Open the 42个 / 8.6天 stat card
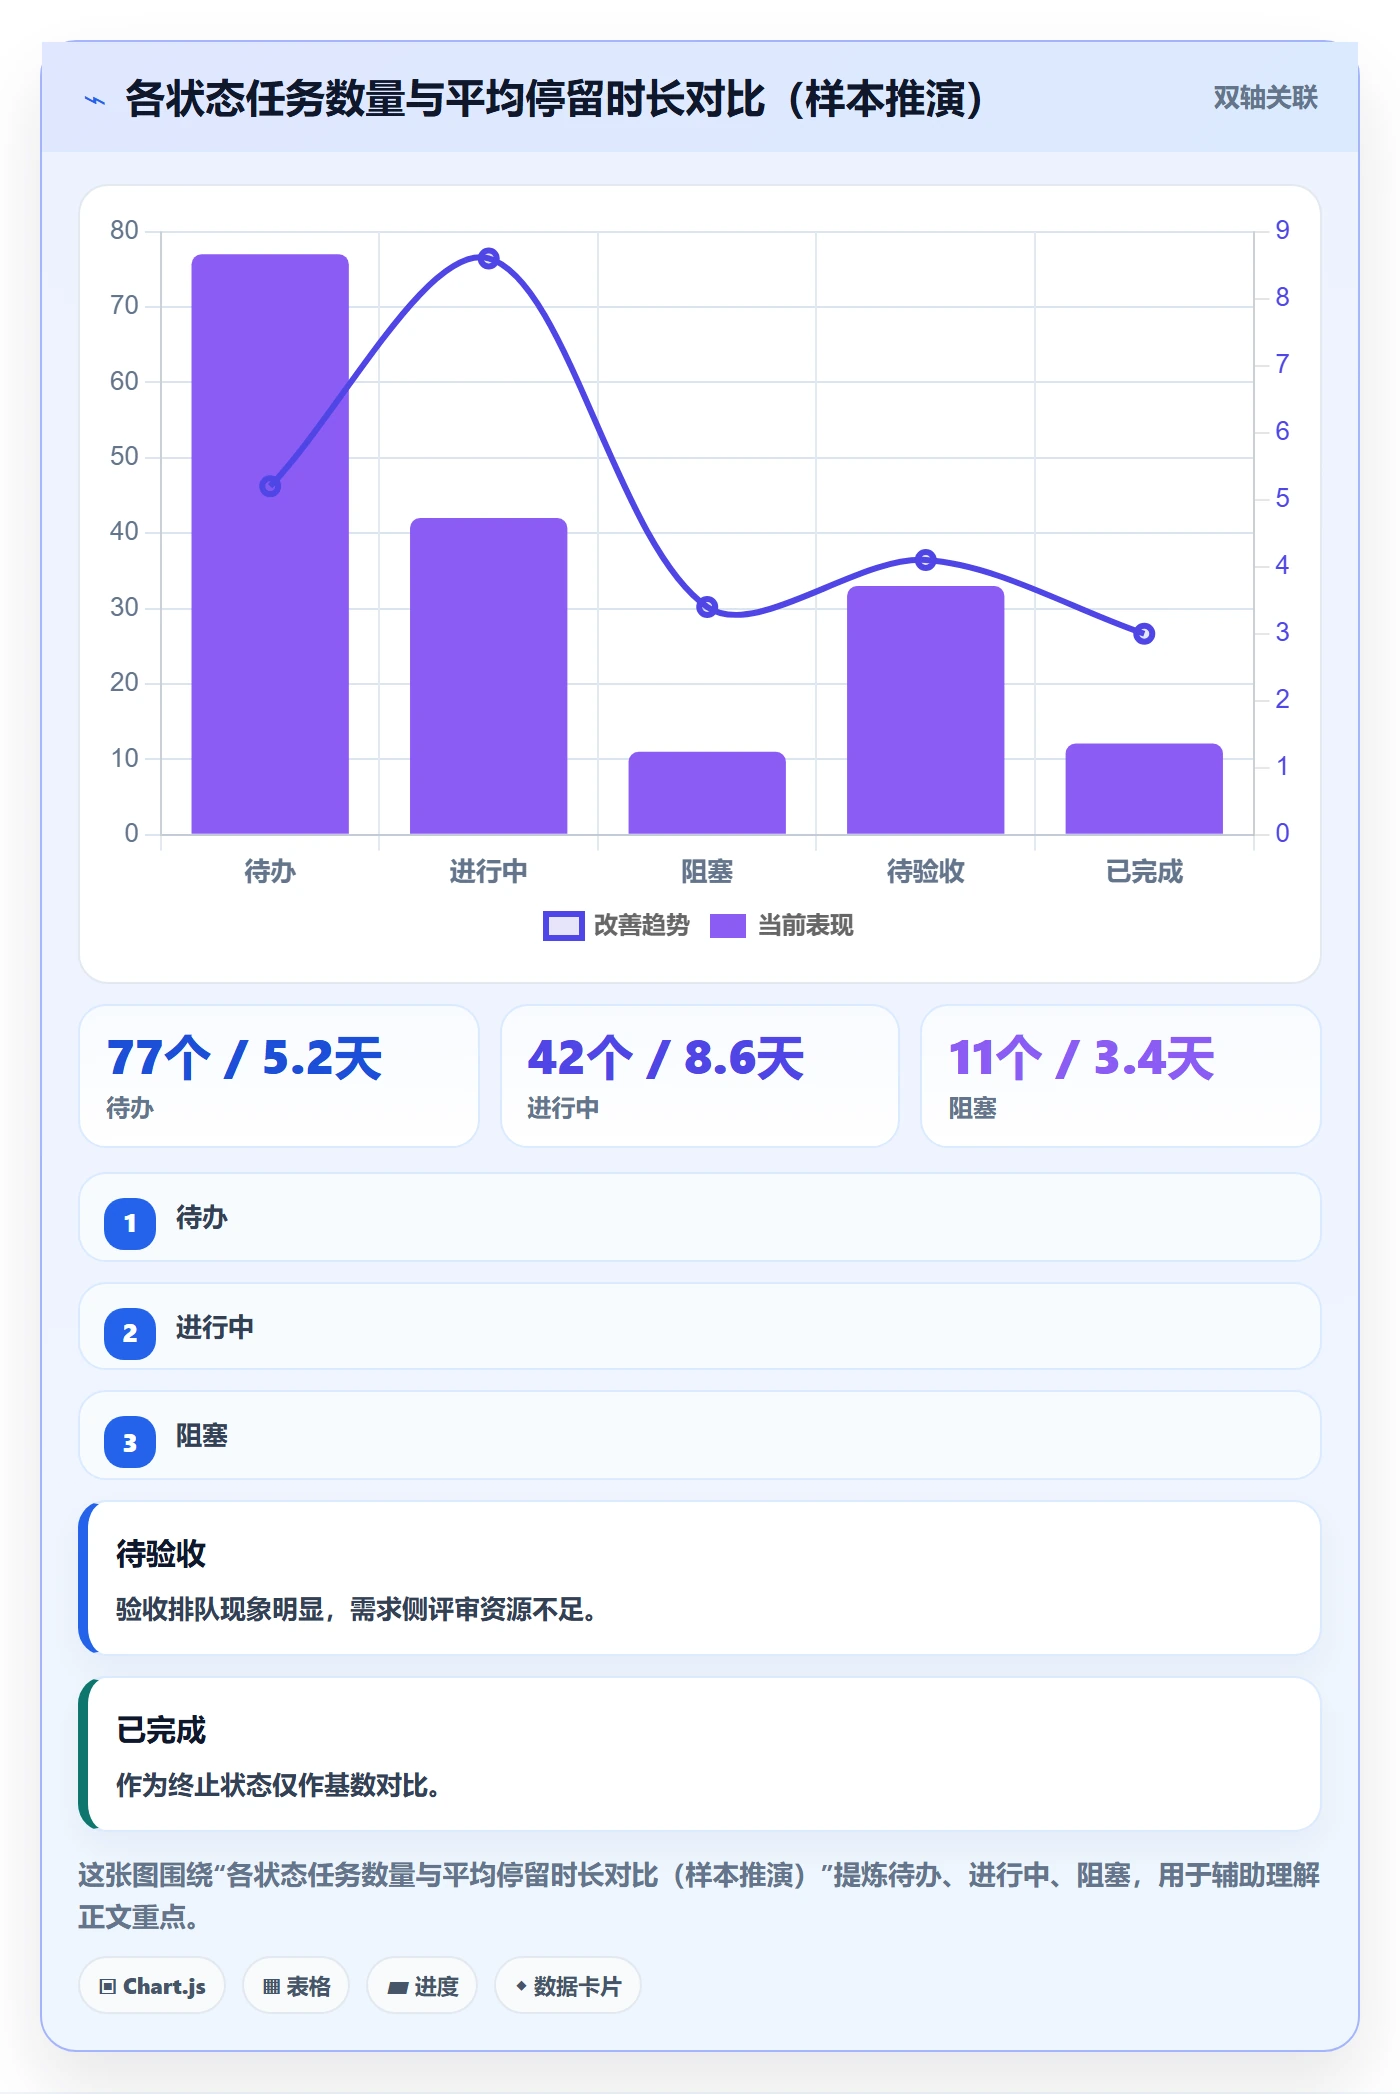This screenshot has height=2094, width=1400. pyautogui.click(x=699, y=1076)
